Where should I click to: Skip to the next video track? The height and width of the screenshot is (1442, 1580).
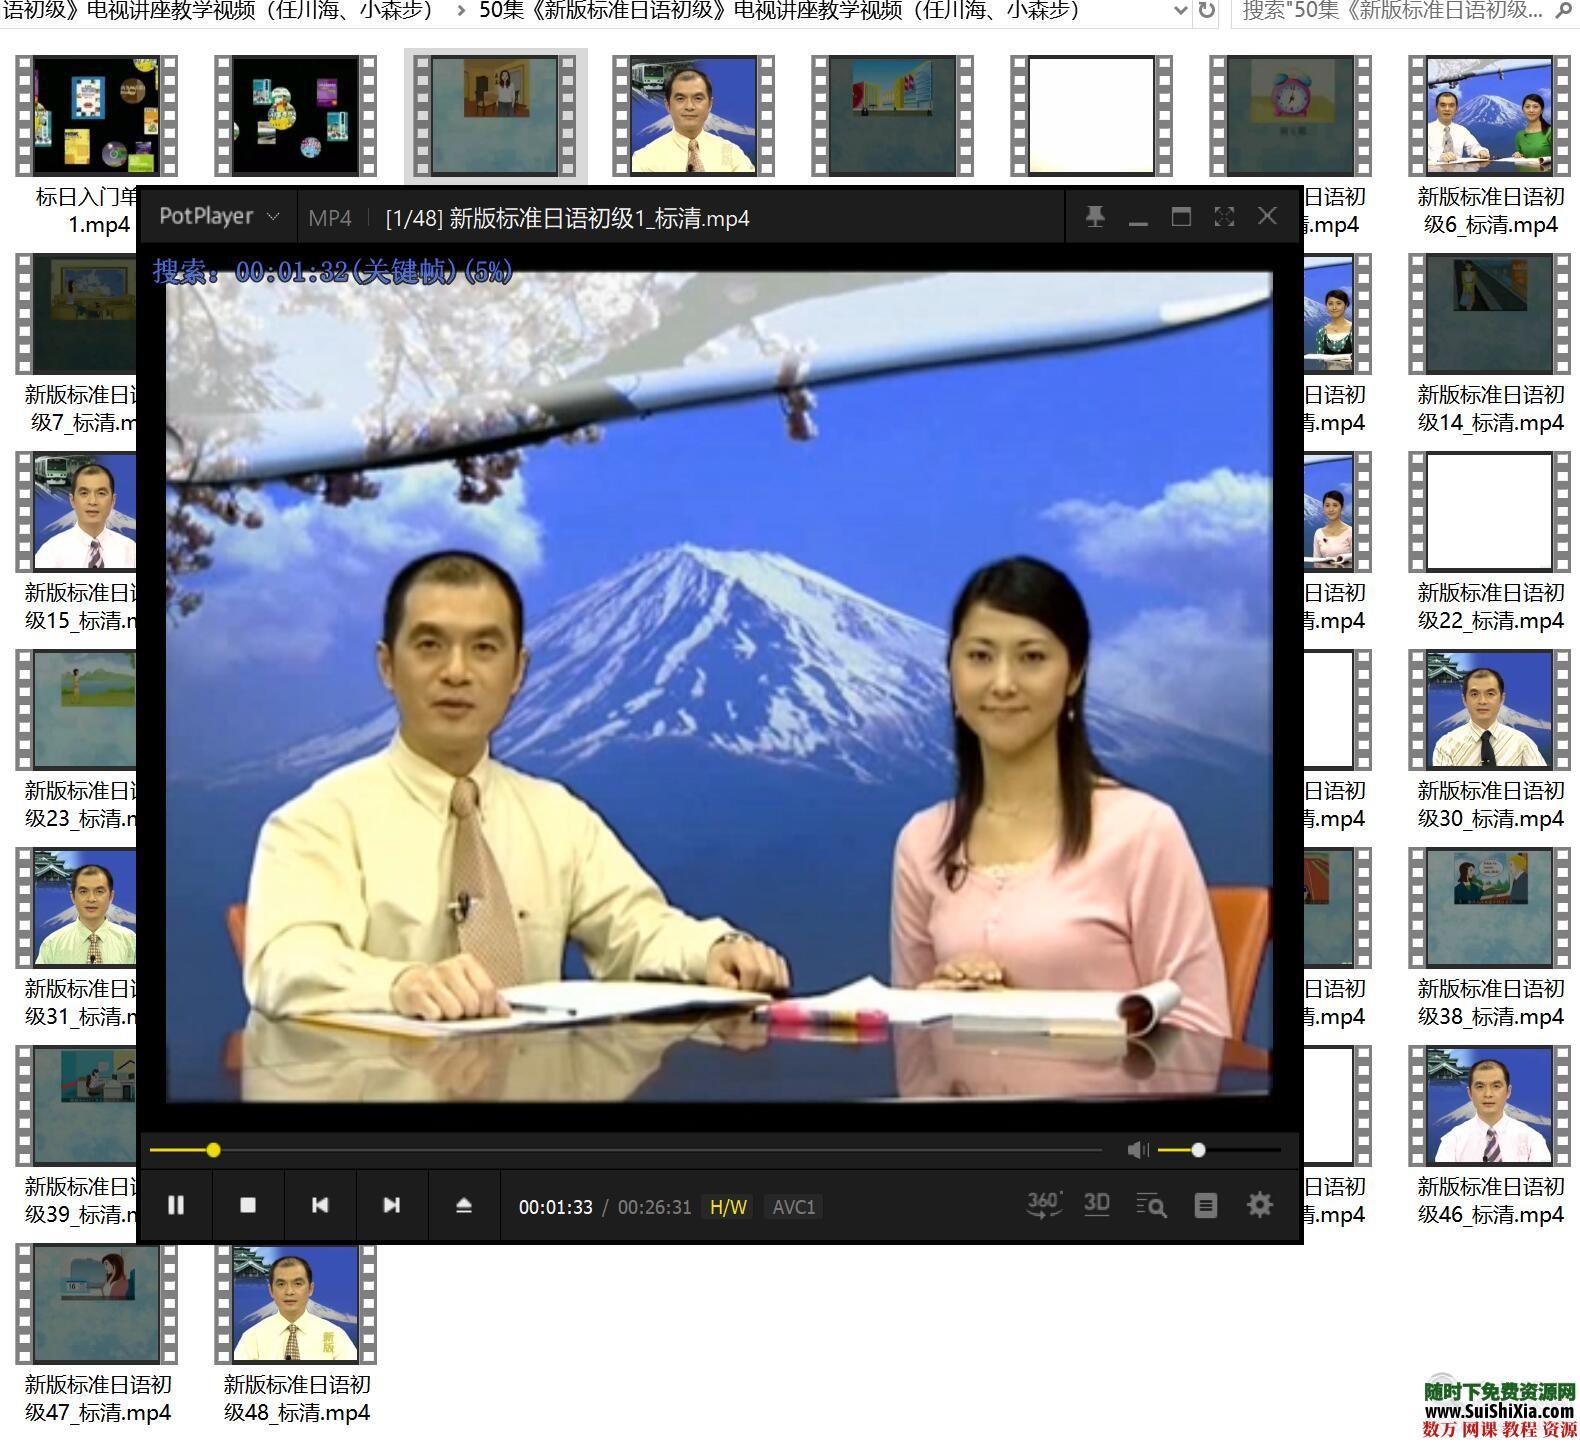(392, 1206)
